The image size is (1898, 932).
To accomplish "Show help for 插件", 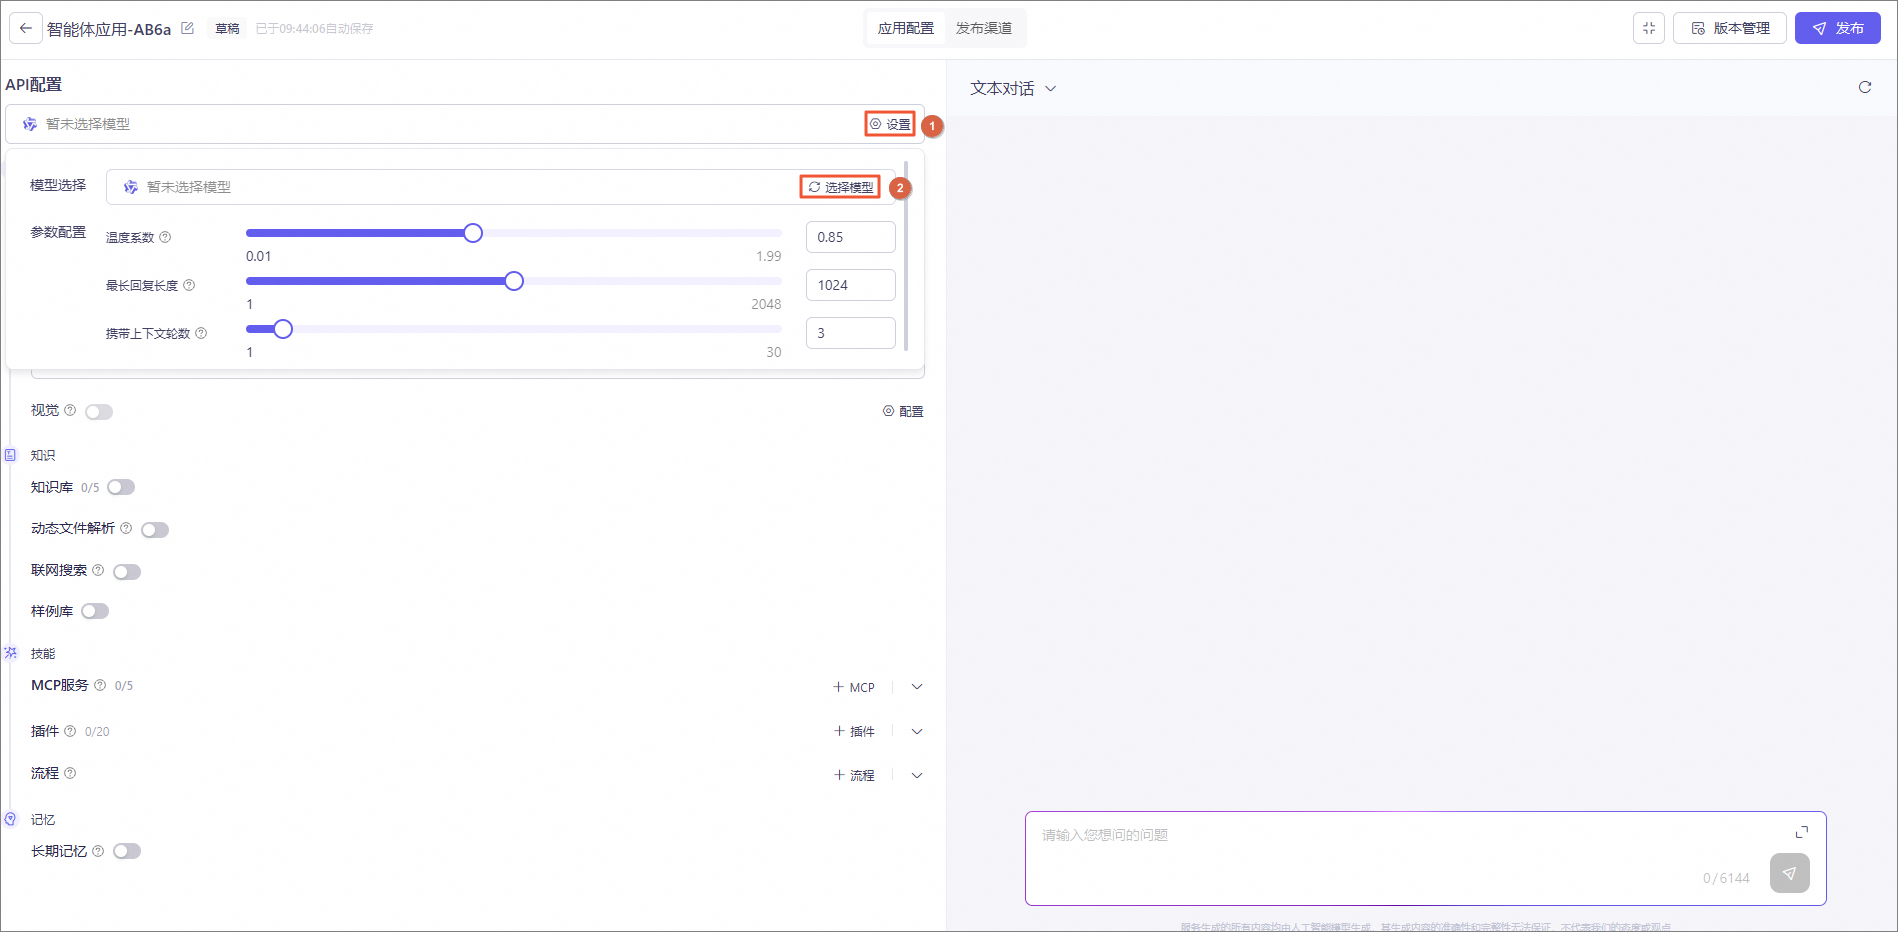I will point(70,731).
